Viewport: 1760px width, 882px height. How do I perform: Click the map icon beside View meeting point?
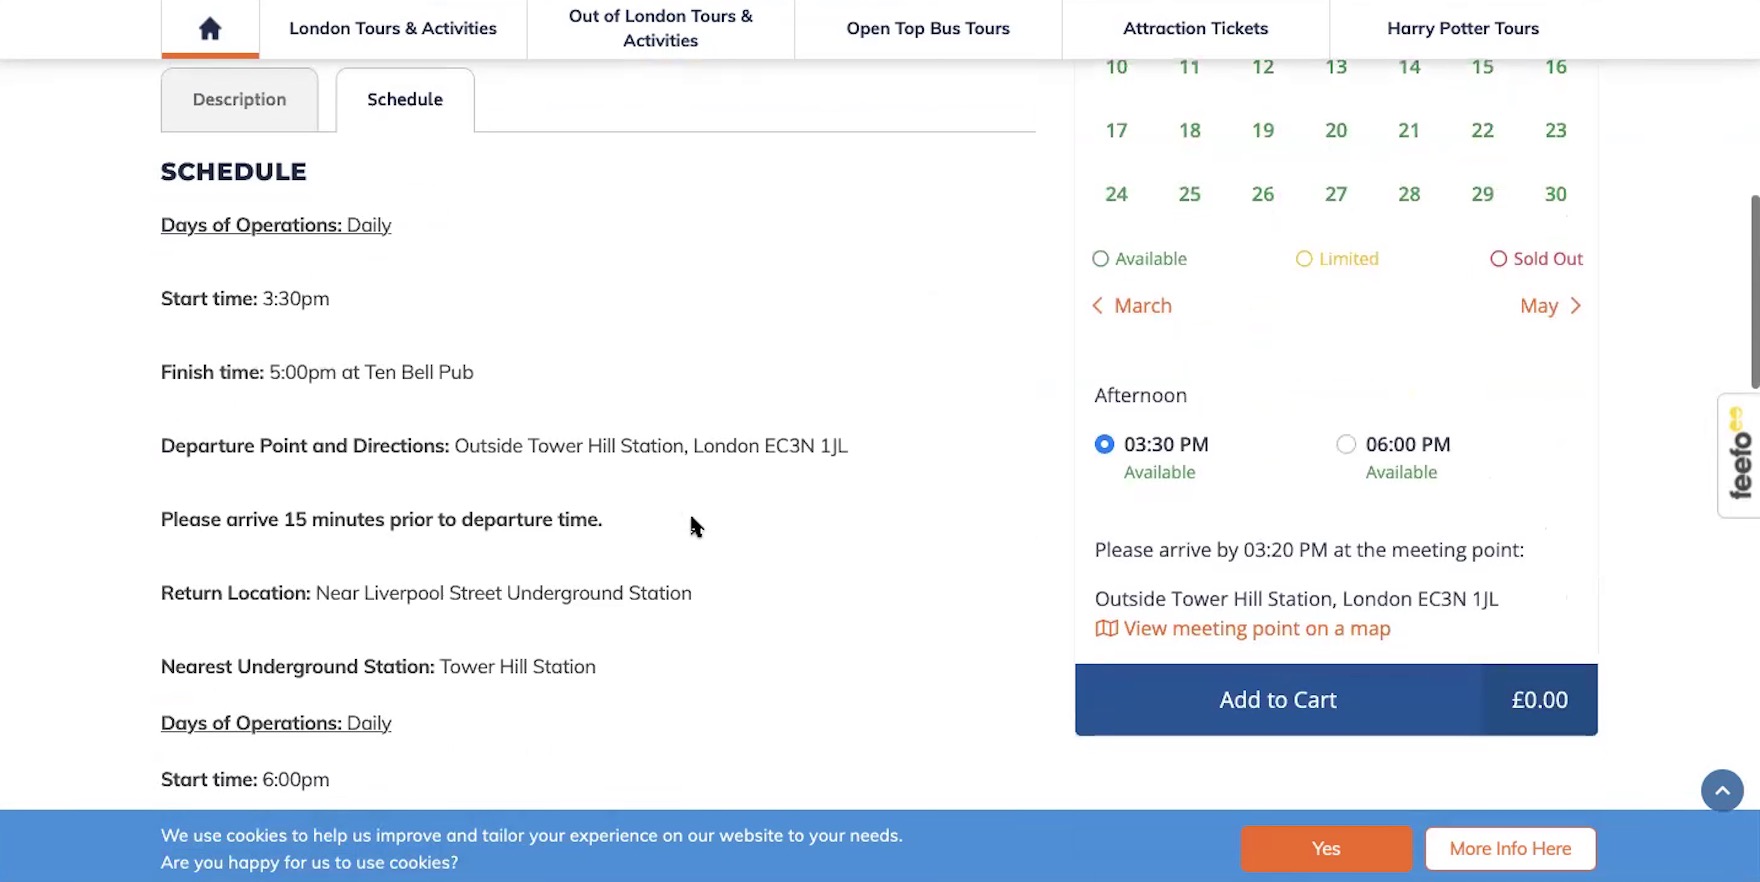point(1106,629)
